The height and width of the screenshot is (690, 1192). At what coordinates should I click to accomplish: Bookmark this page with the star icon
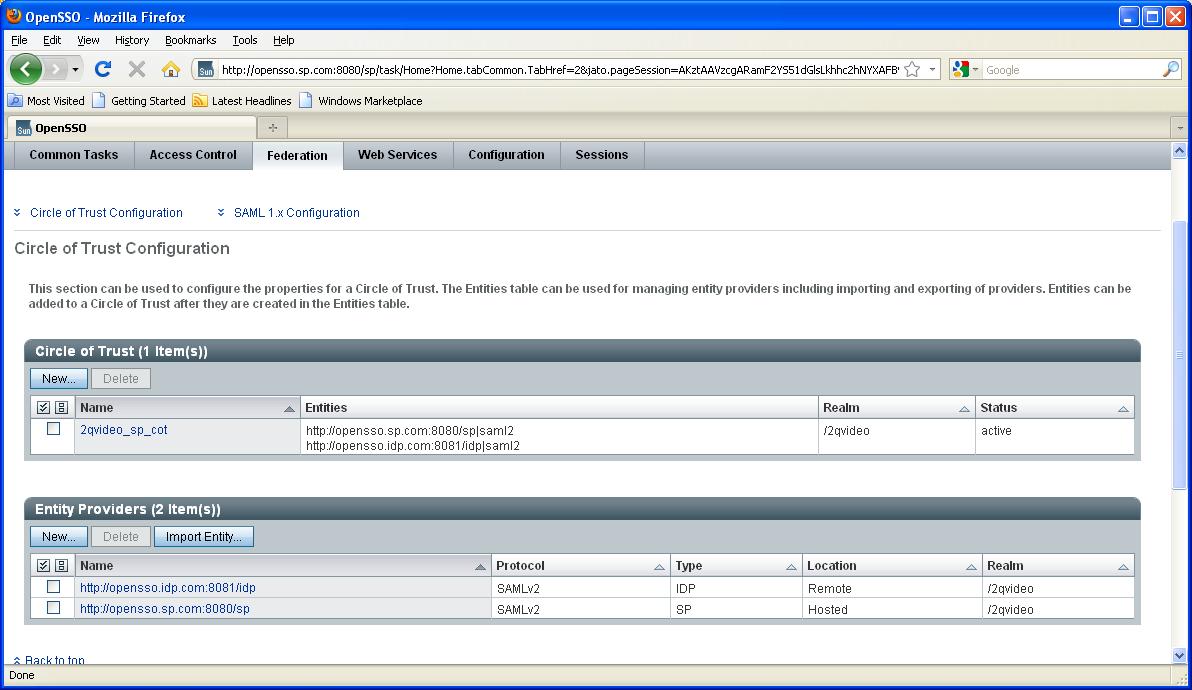tap(912, 69)
